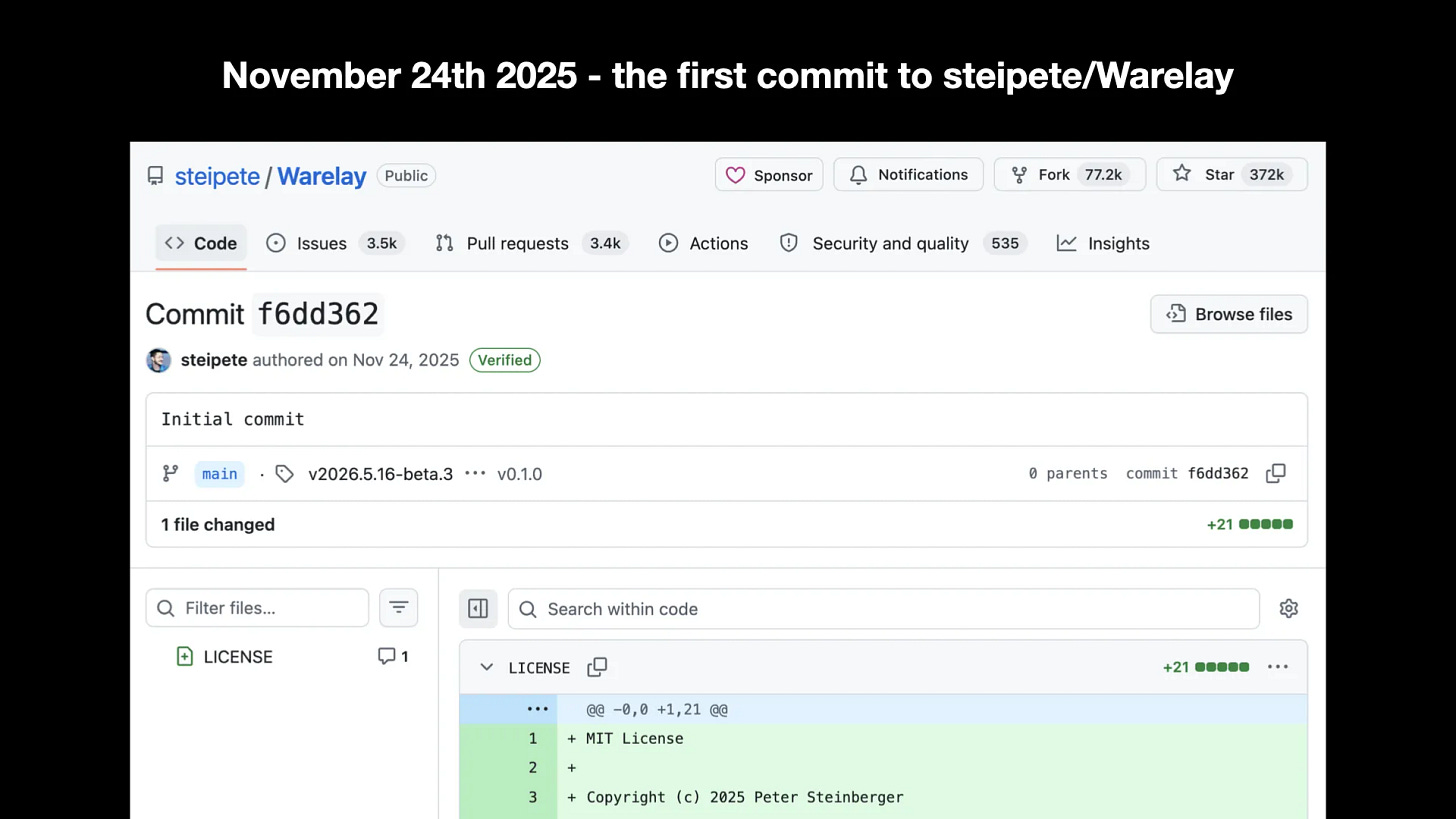The height and width of the screenshot is (819, 1456).
Task: Click the Public visibility label
Action: 406,176
